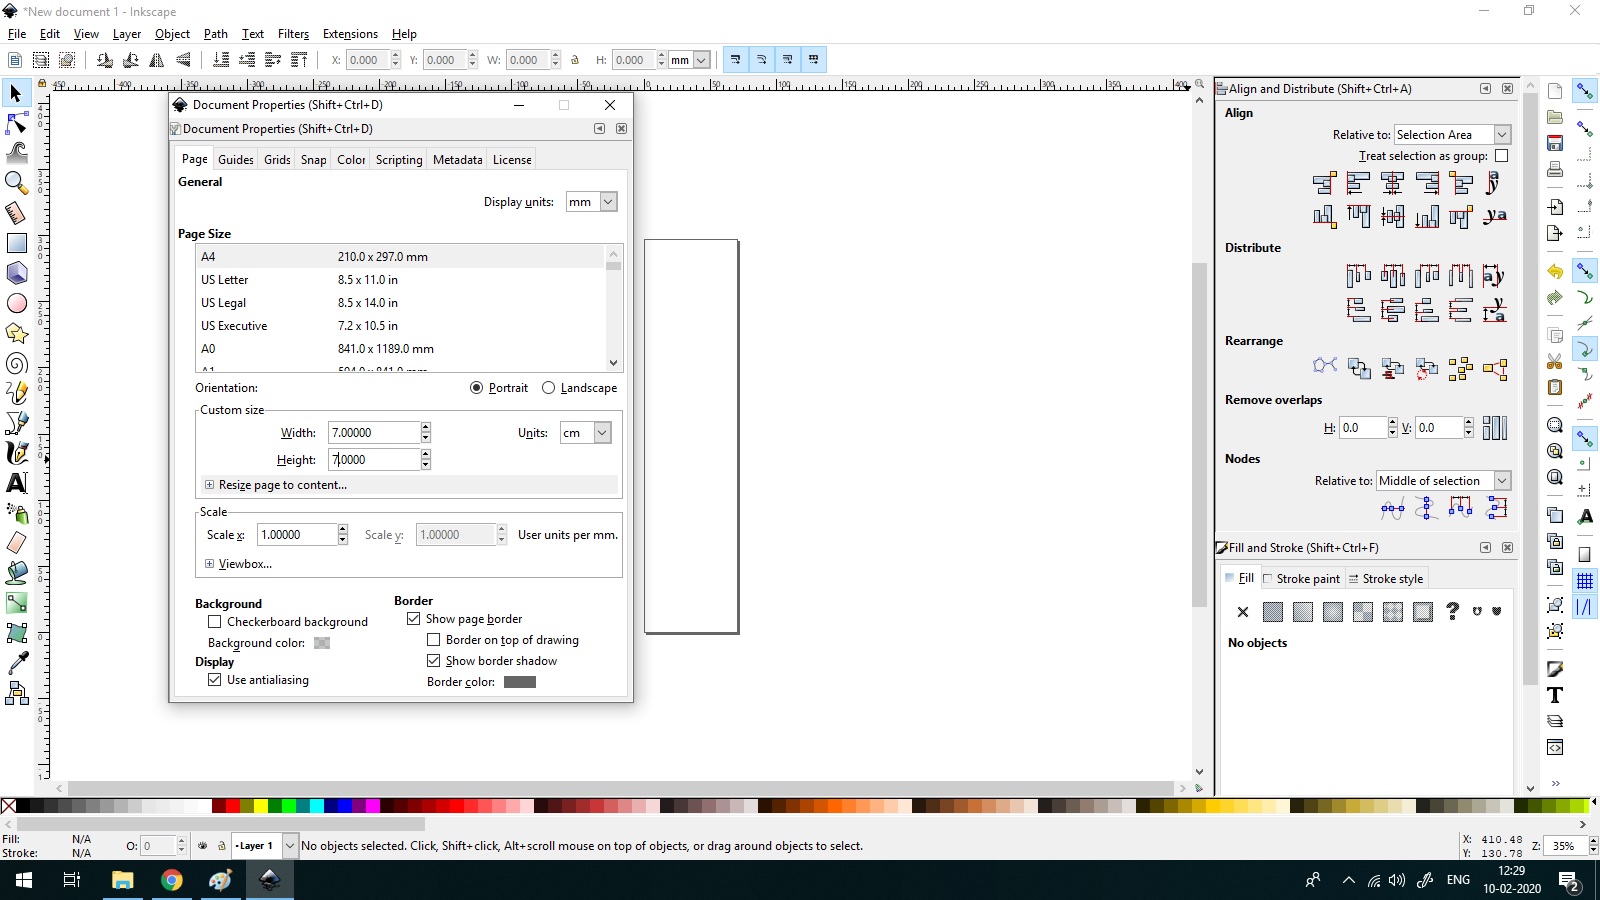Select A0 page size row

pos(401,349)
